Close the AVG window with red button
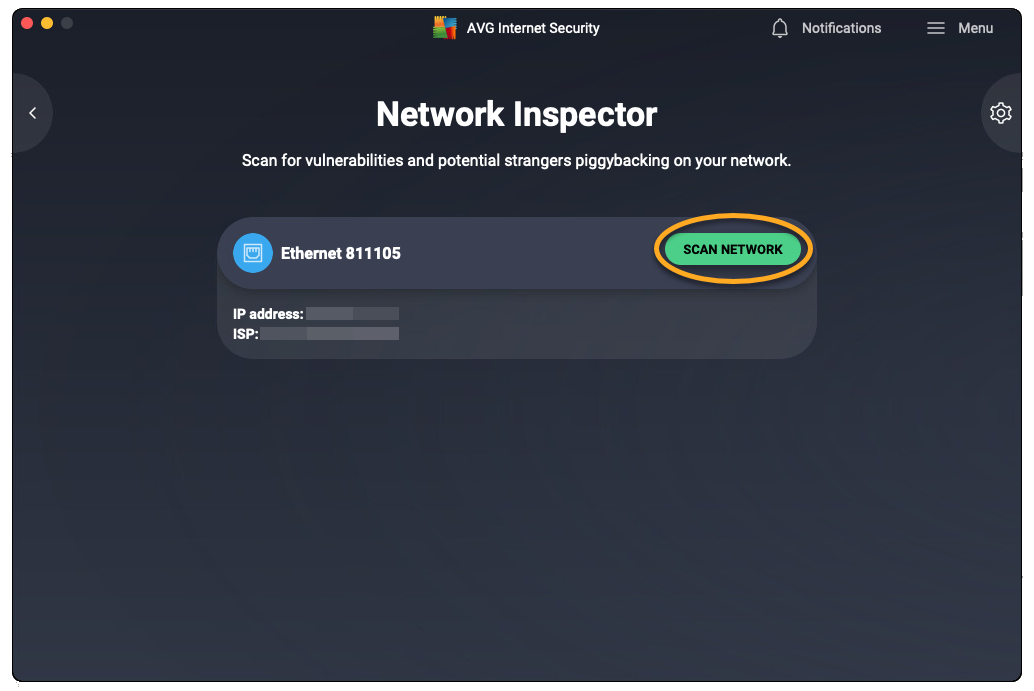1034x691 pixels. 27,23
